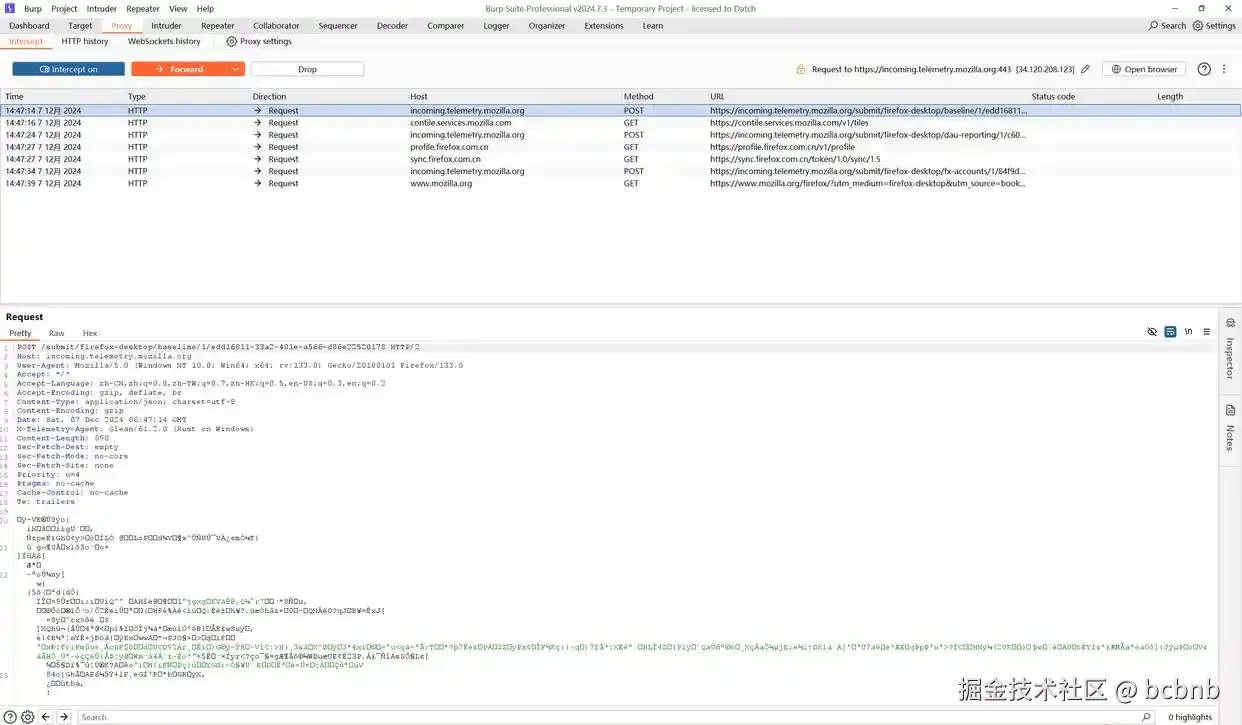
Task: Switch to the Target tab
Action: point(80,26)
